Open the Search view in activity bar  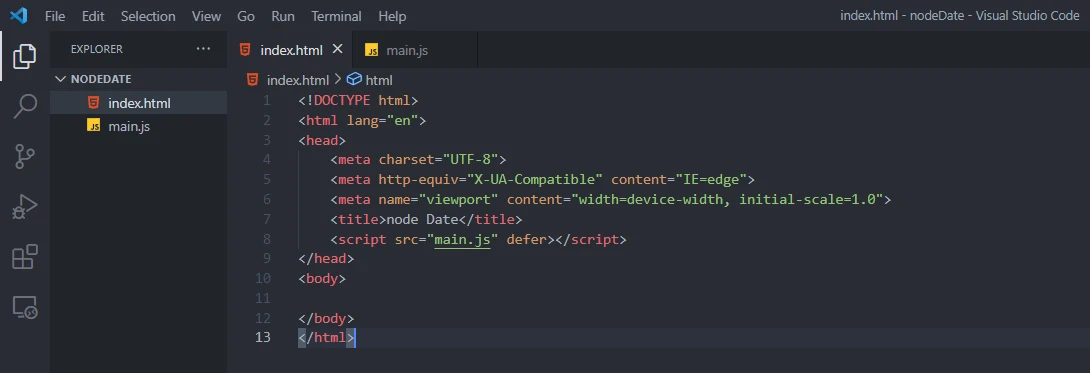point(25,107)
